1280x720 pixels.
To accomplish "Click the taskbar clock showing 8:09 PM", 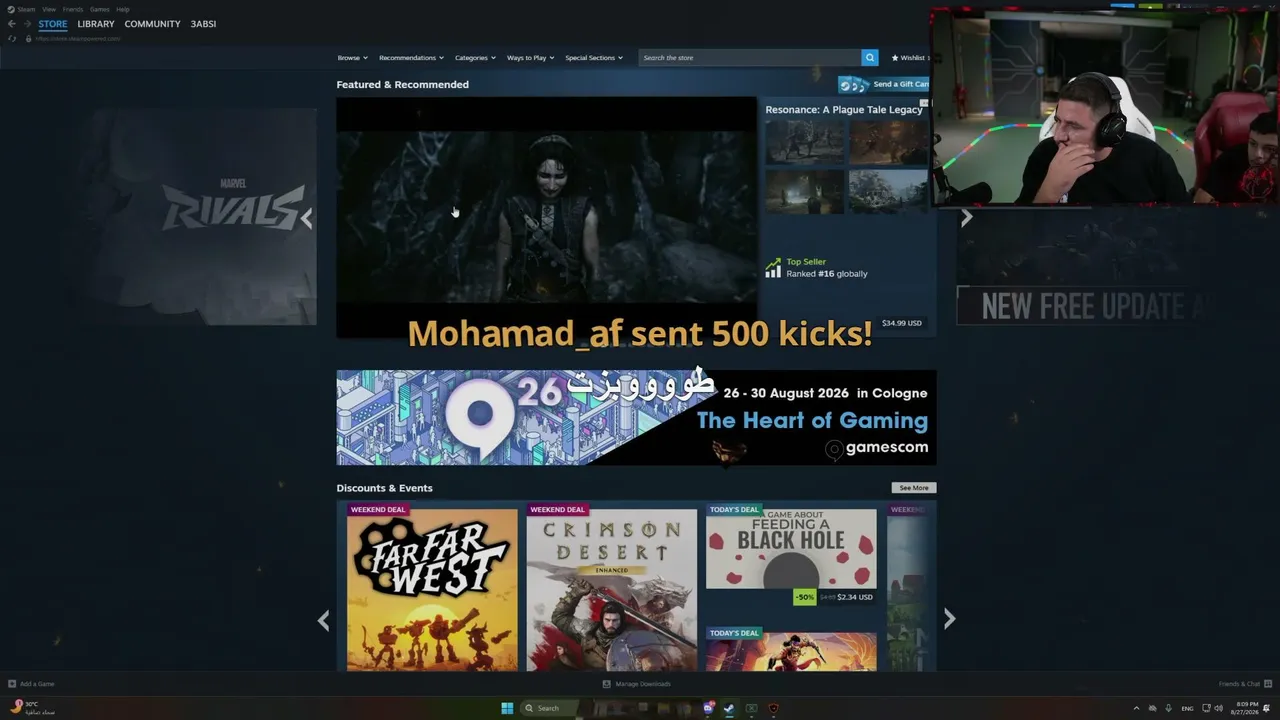I will (1245, 708).
